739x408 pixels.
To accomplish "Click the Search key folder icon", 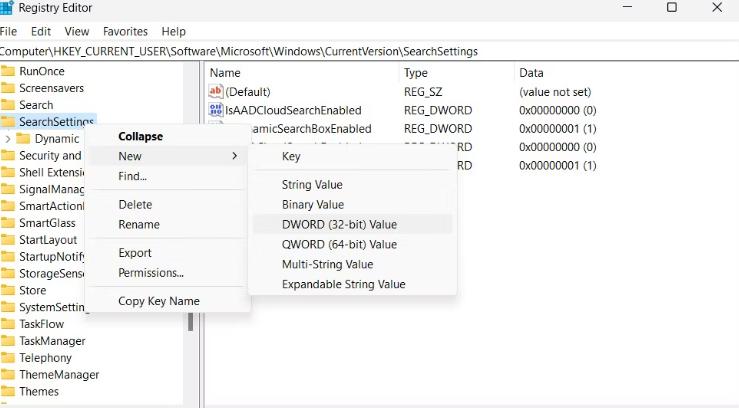I will [x=8, y=105].
